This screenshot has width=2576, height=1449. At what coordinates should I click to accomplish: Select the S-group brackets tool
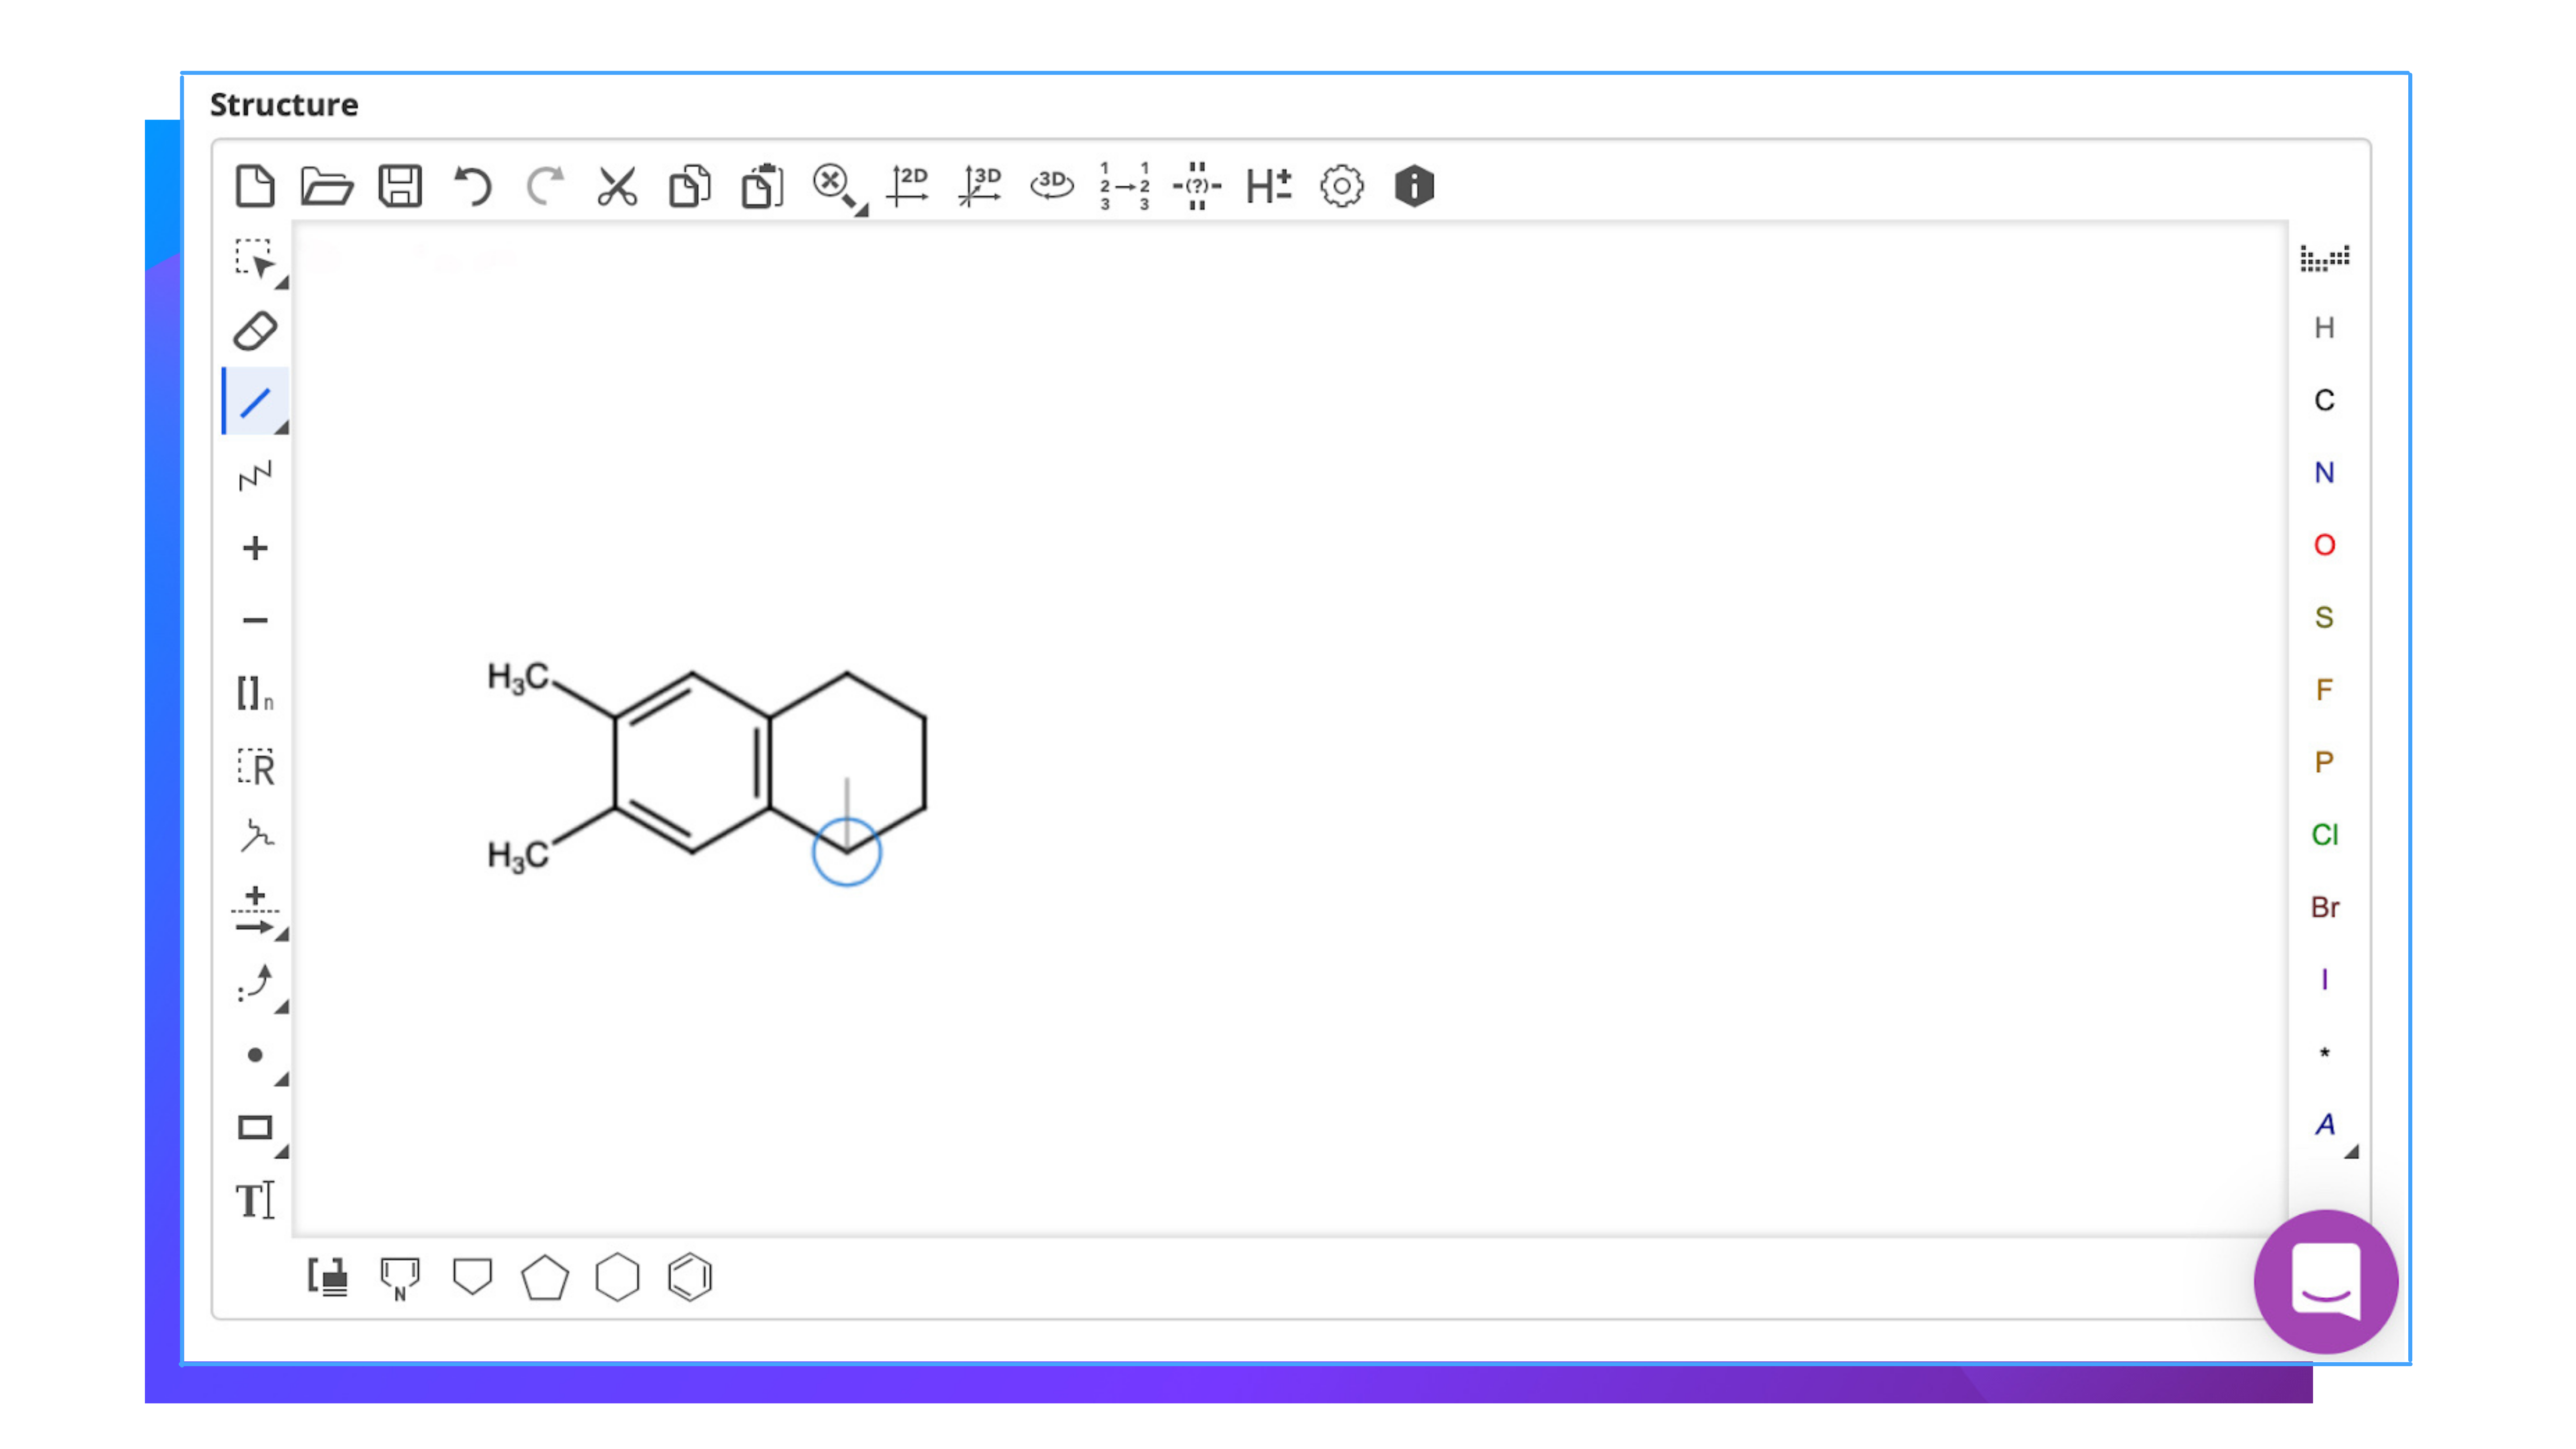point(255,693)
